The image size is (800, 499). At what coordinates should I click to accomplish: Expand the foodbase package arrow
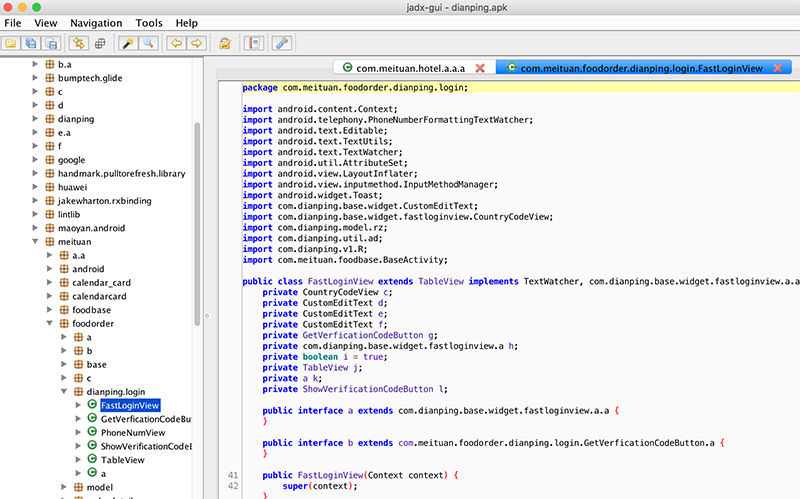49,309
